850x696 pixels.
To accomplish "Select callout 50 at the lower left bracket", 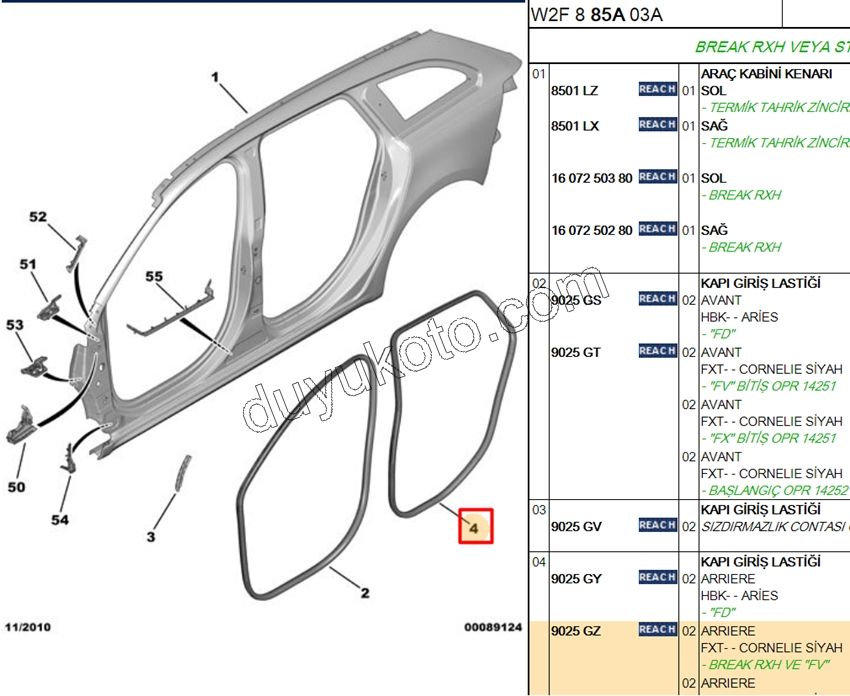I will tap(18, 487).
